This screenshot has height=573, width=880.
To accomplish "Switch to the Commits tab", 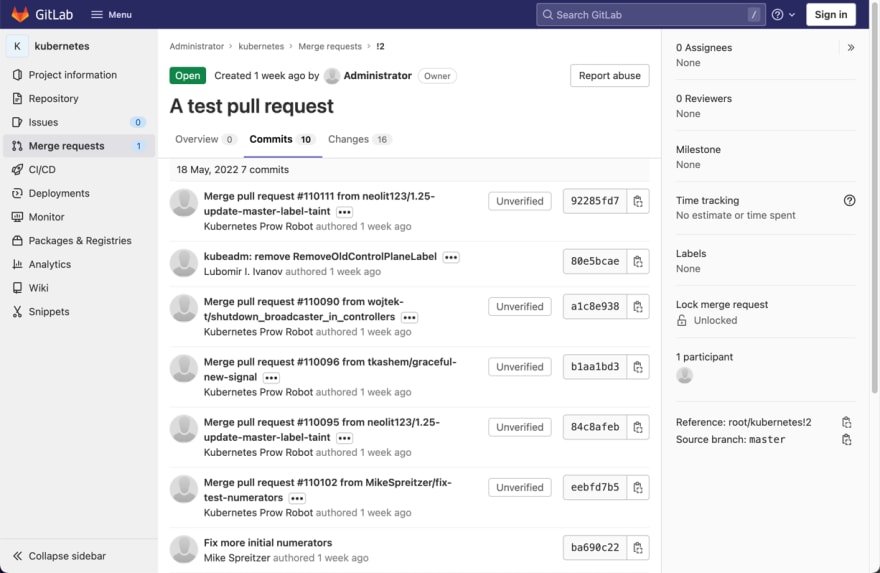I will pos(282,139).
